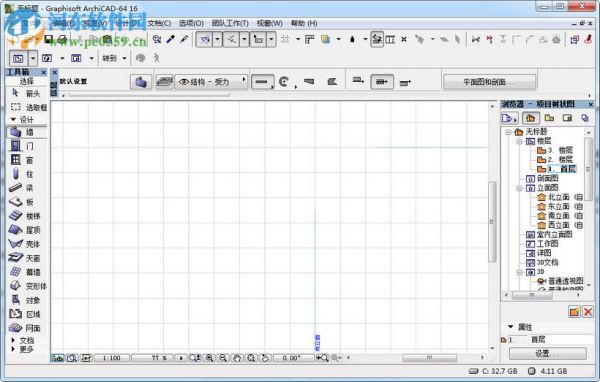Image resolution: width=600 pixels, height=382 pixels.
Task: Collapse the 设计 group in toolbox
Action: (x=13, y=119)
